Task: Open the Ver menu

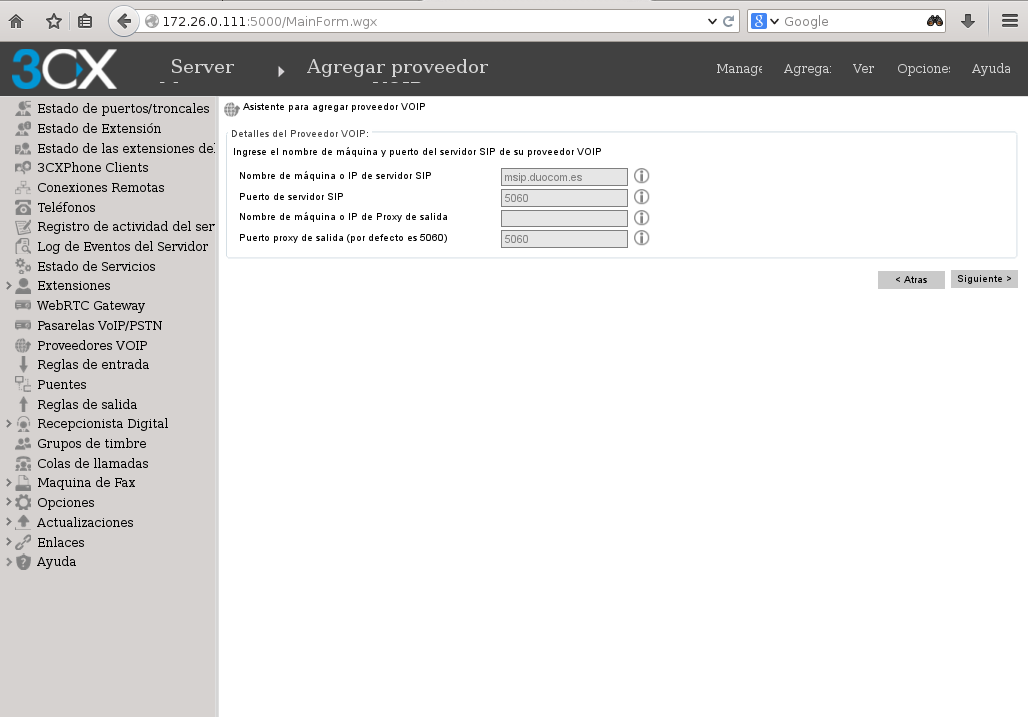Action: coord(863,69)
